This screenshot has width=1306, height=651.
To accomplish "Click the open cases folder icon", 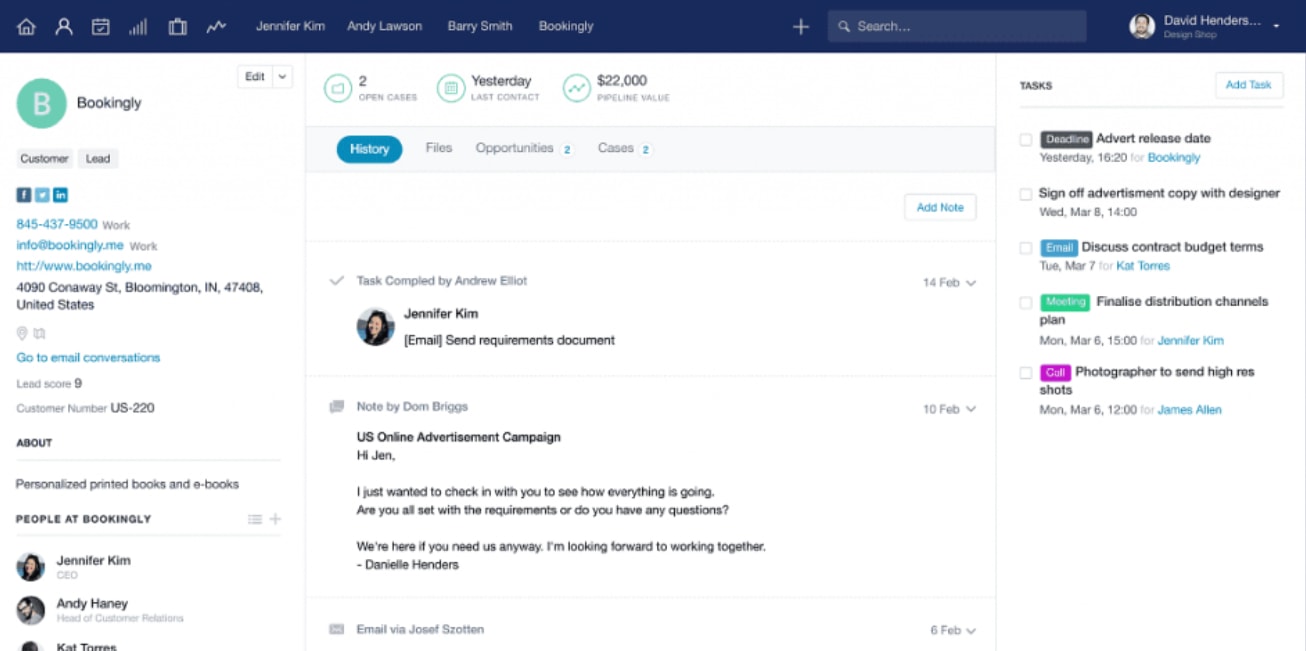I will click(338, 88).
